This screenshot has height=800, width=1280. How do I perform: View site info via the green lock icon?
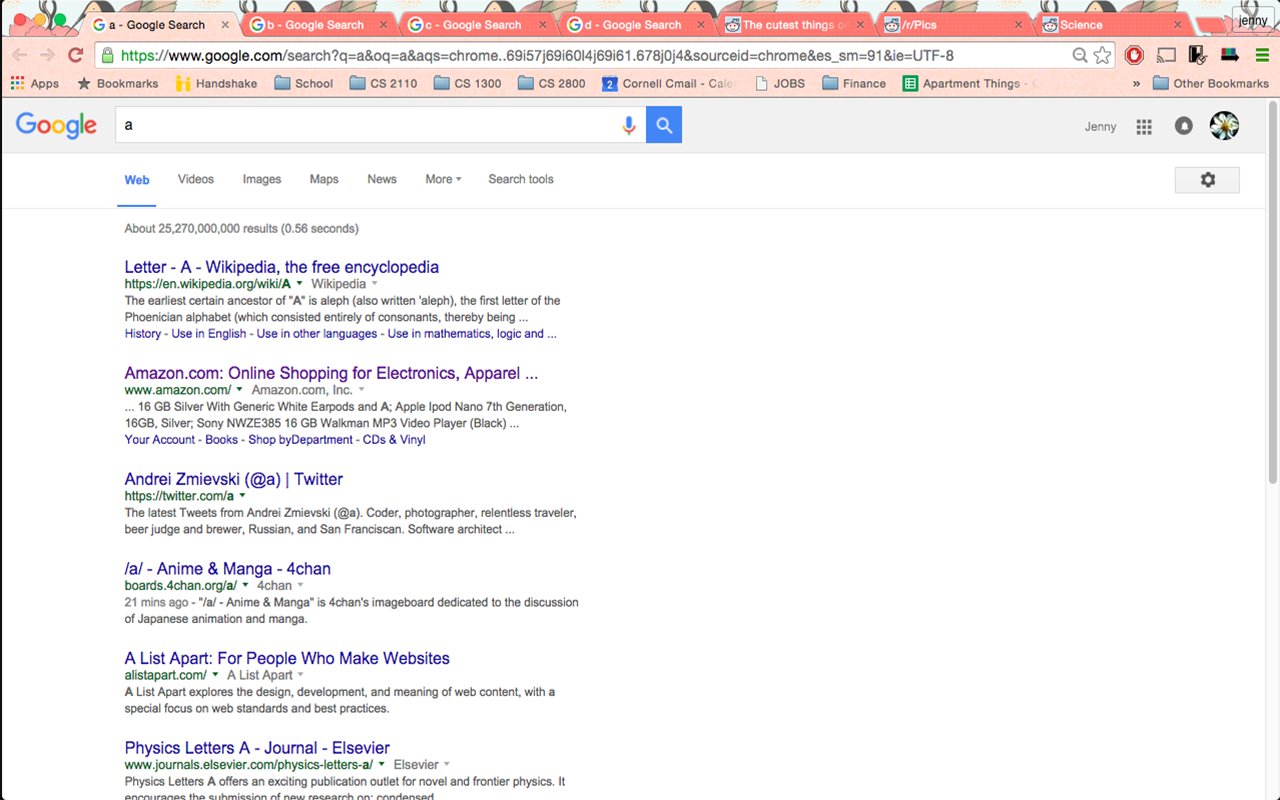(107, 56)
